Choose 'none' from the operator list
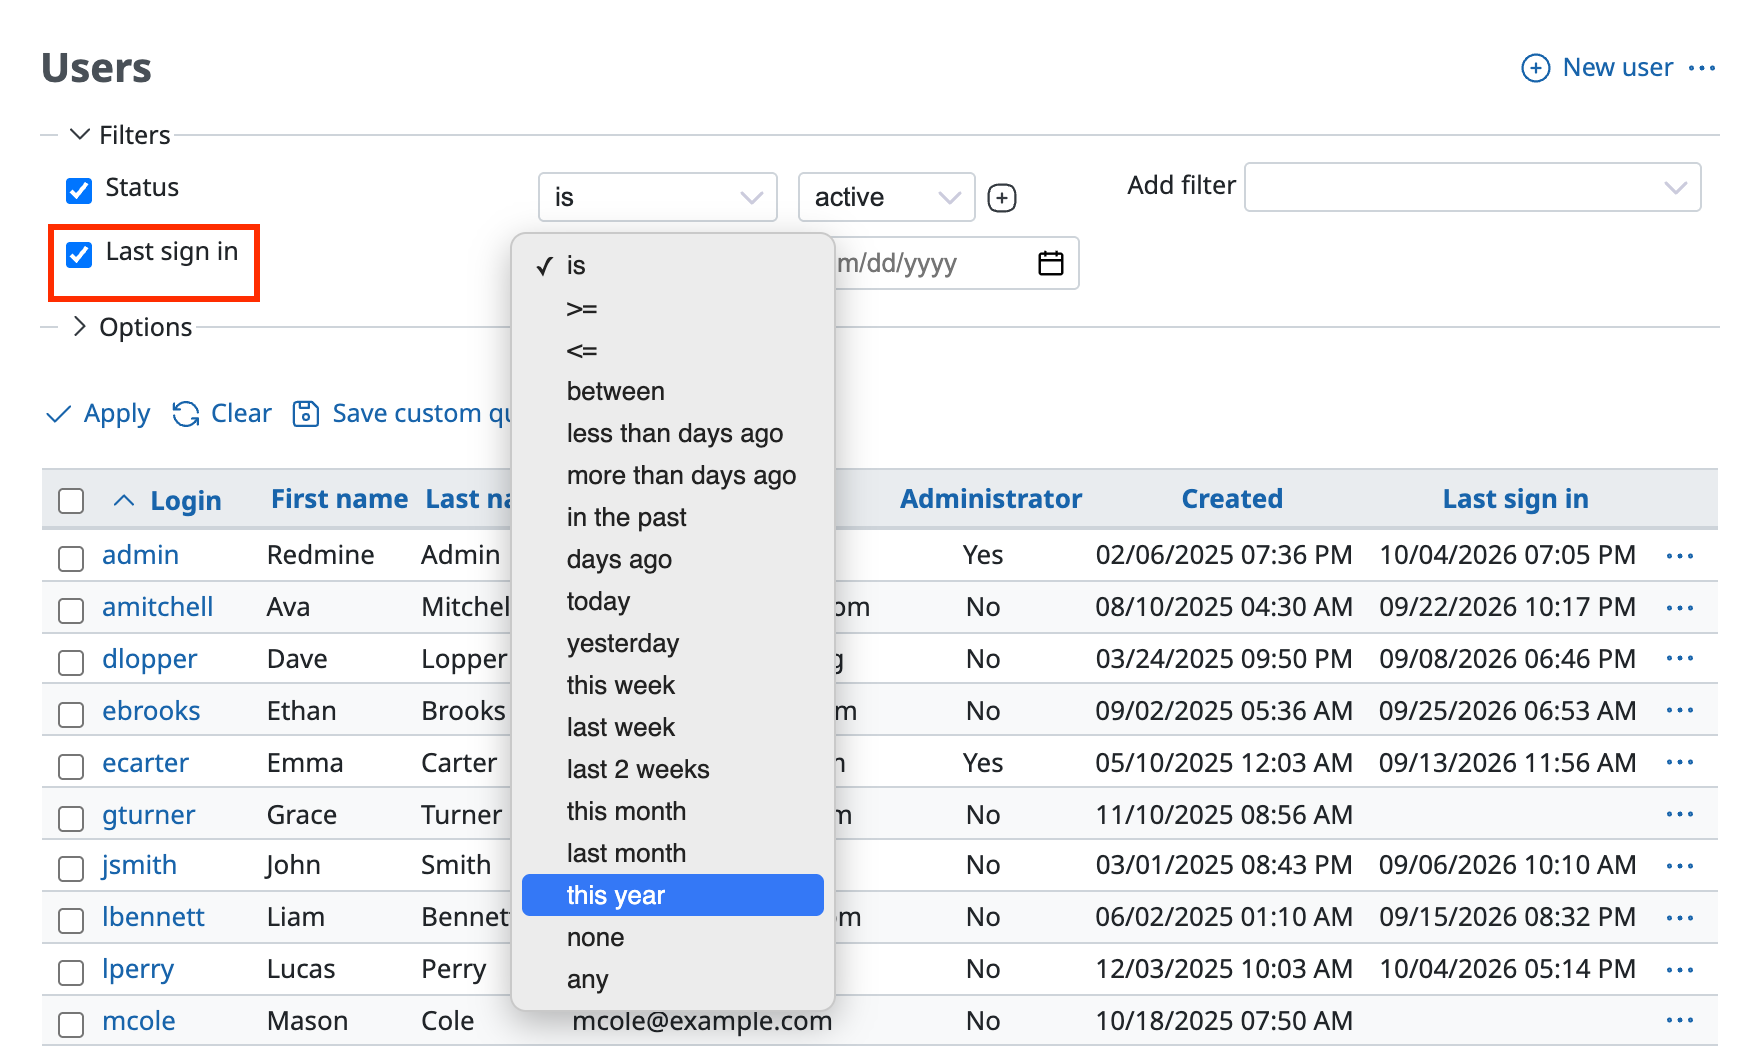The height and width of the screenshot is (1046, 1760). (x=673, y=937)
